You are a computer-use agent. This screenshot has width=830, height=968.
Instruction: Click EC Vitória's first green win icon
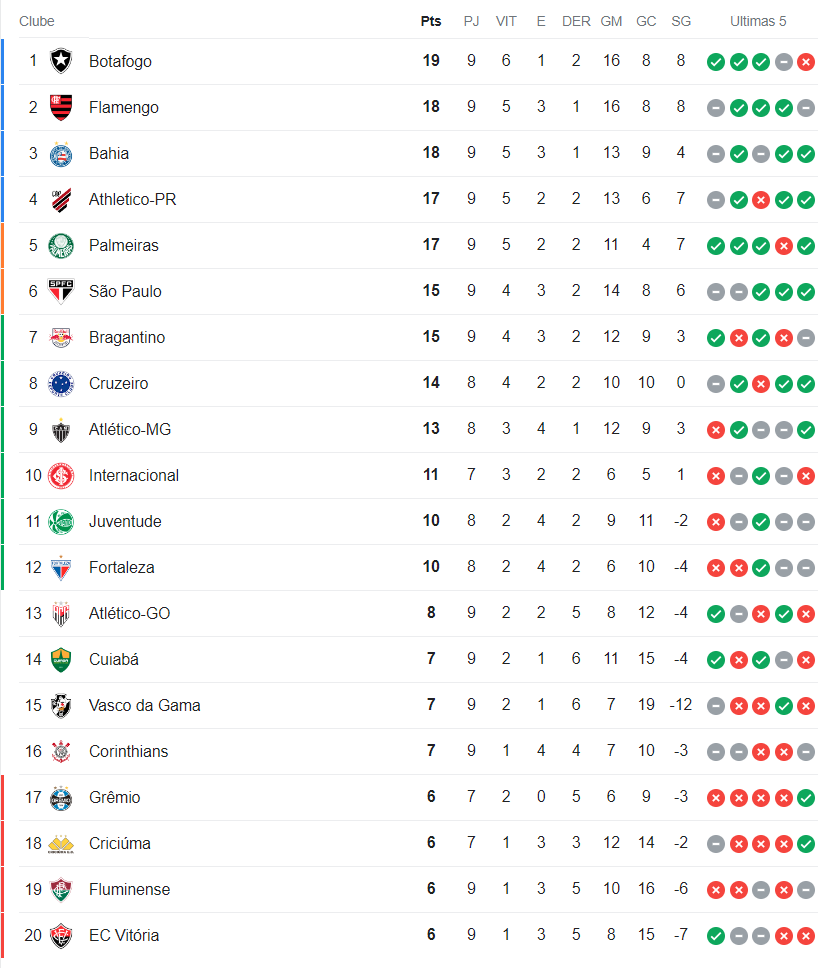715,935
